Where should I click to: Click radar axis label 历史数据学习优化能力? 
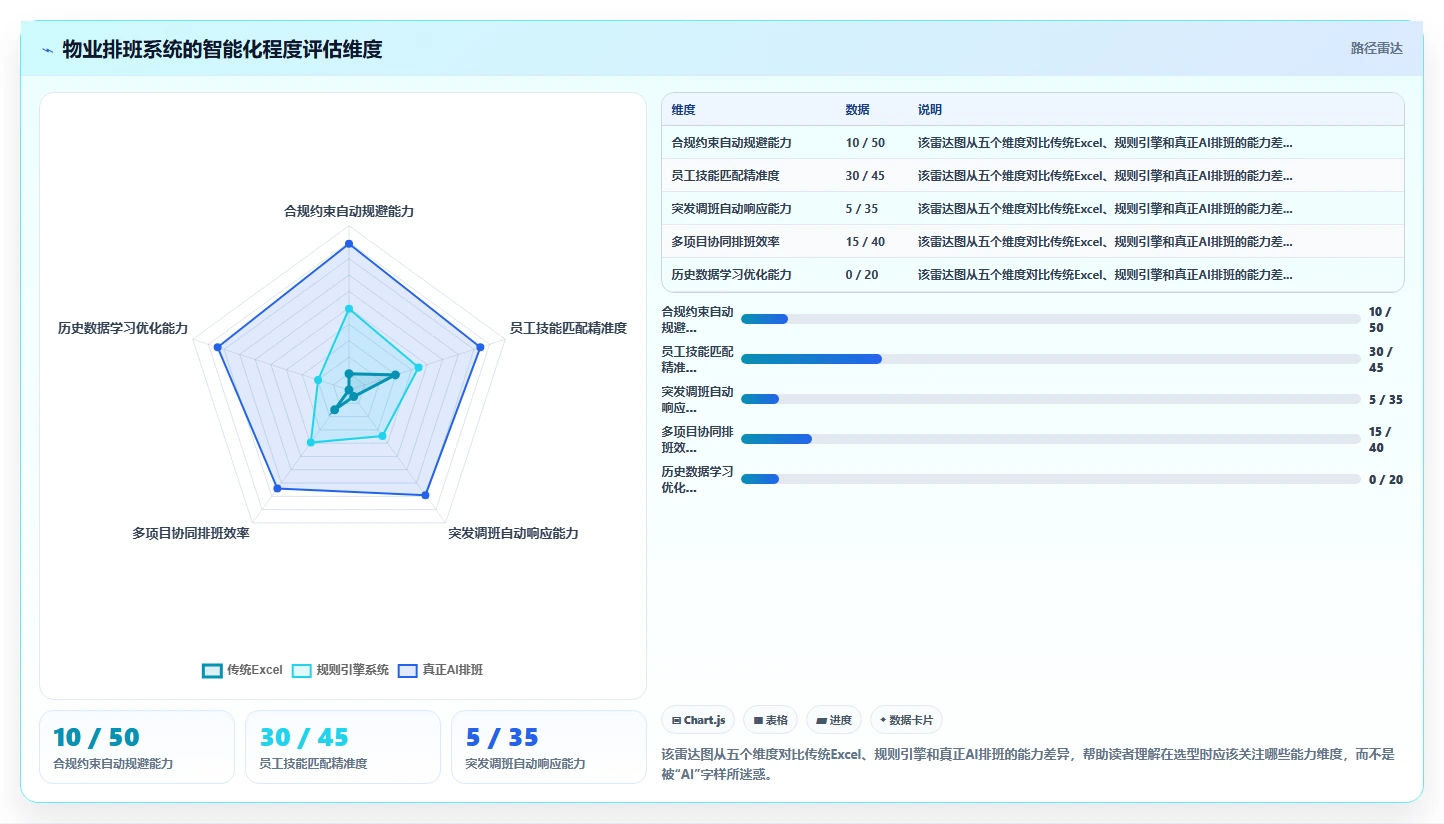tap(123, 328)
